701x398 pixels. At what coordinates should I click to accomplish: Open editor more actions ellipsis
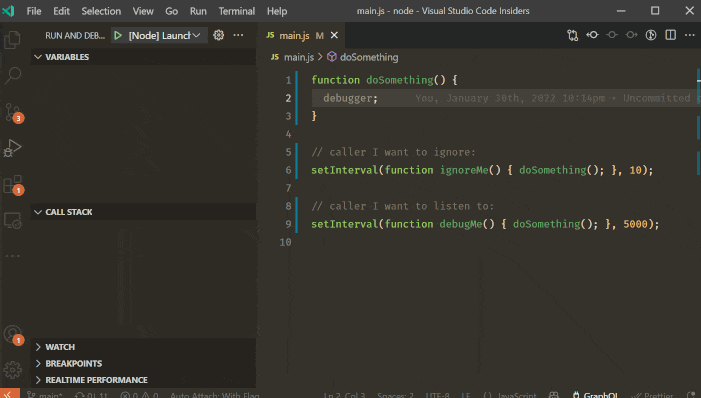(690, 35)
